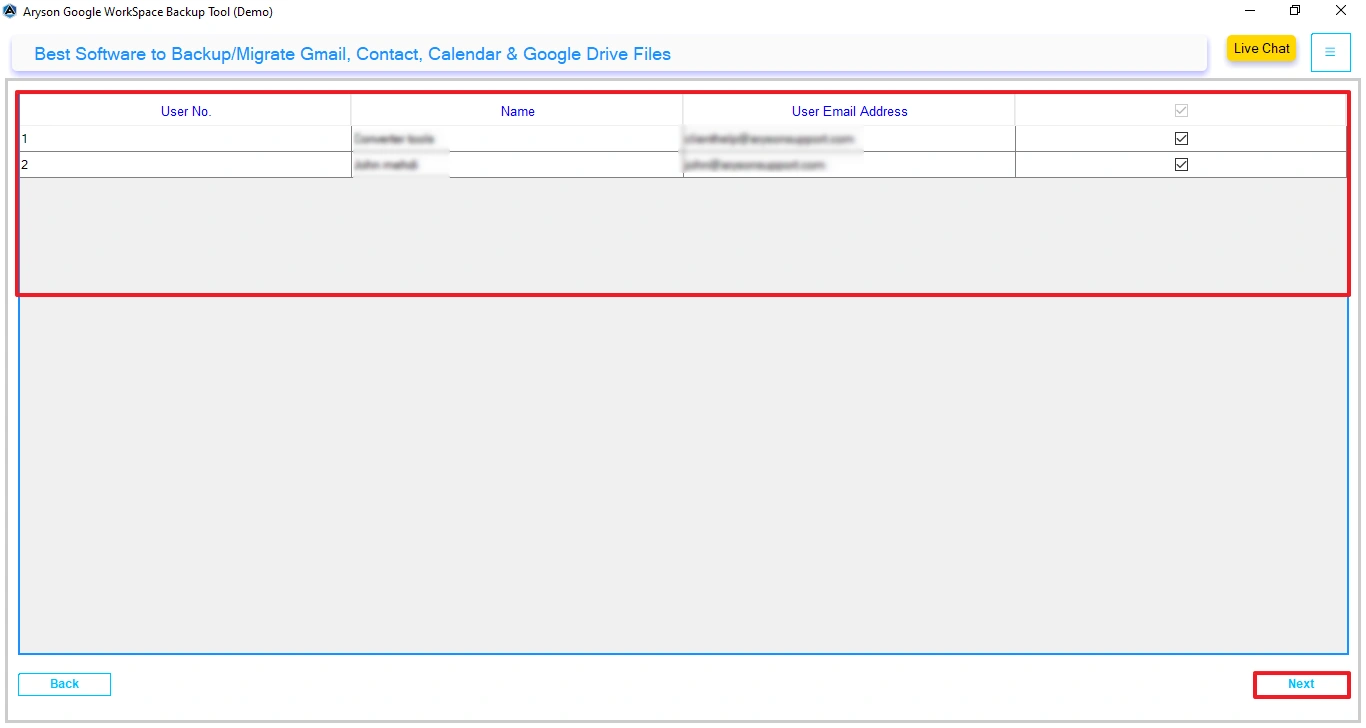Click the blue software title banner text
The image size is (1366, 728).
pyautogui.click(x=352, y=54)
